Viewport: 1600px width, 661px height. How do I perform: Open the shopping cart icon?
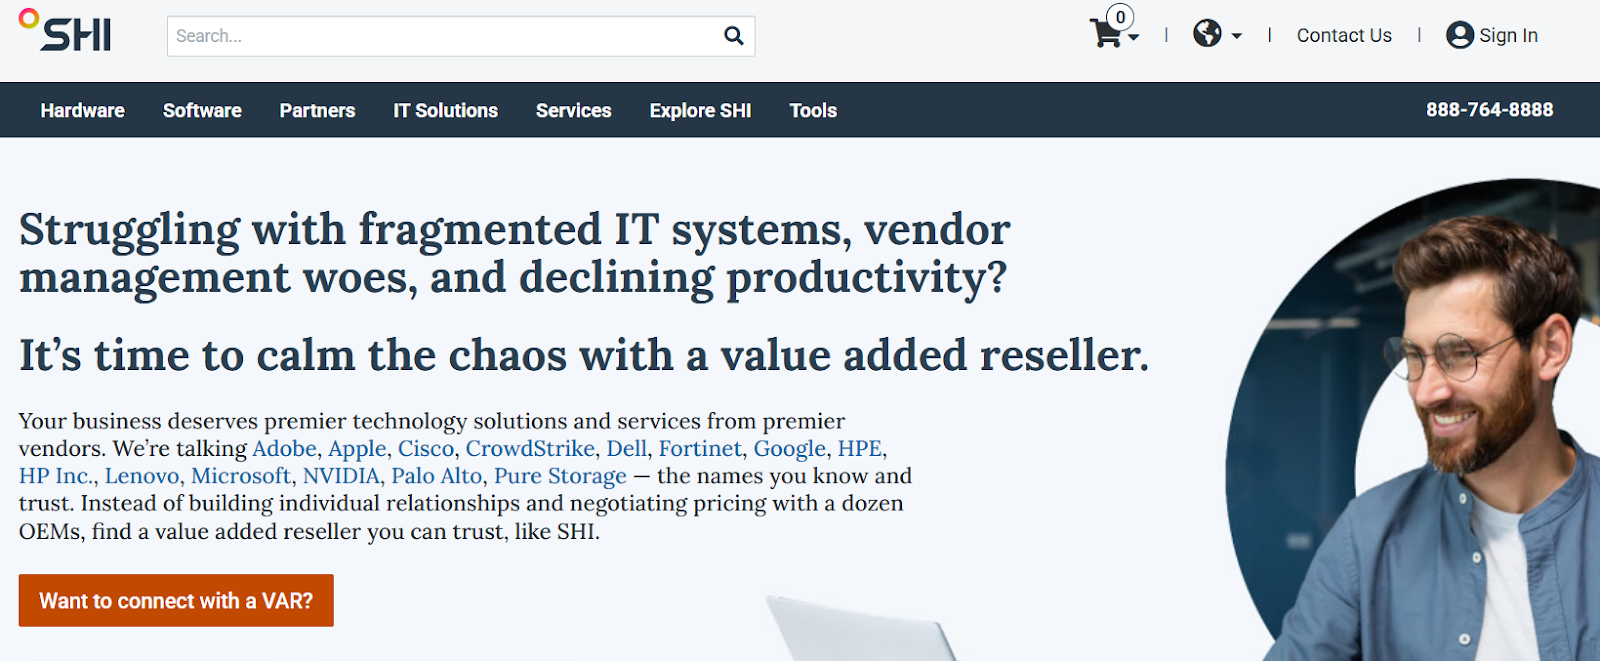click(x=1106, y=35)
